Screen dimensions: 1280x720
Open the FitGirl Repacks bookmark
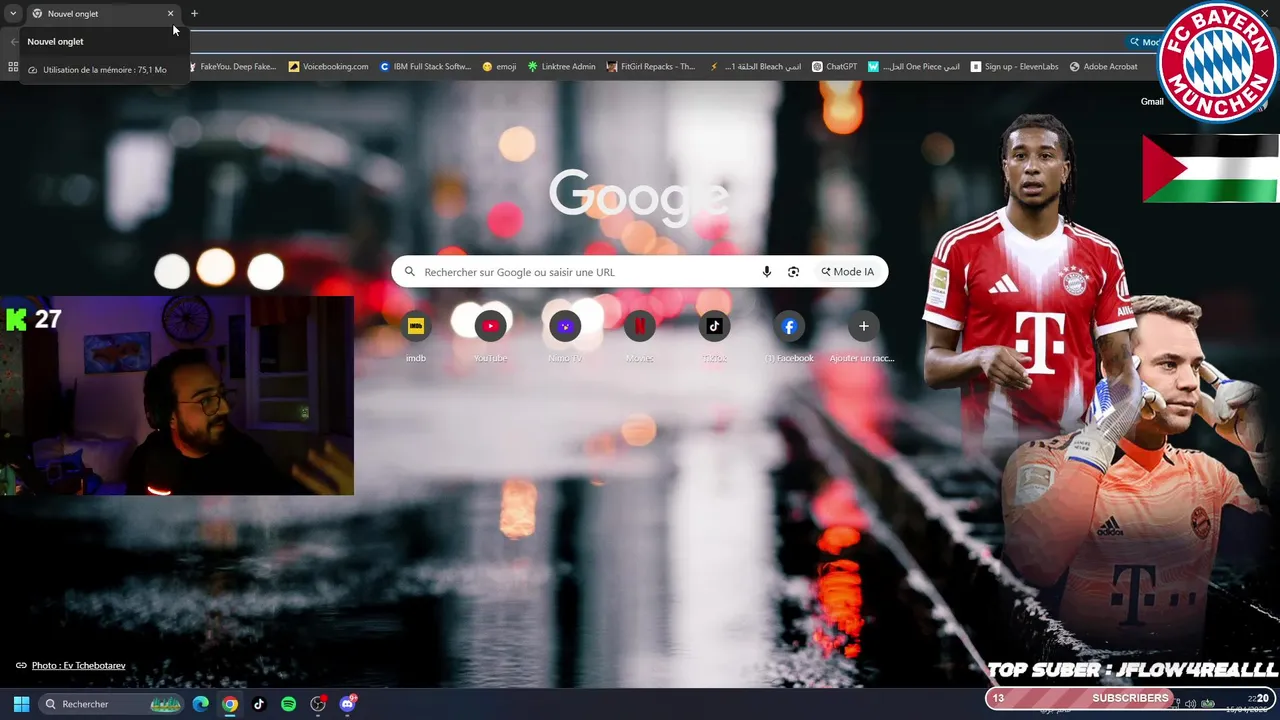pos(651,67)
